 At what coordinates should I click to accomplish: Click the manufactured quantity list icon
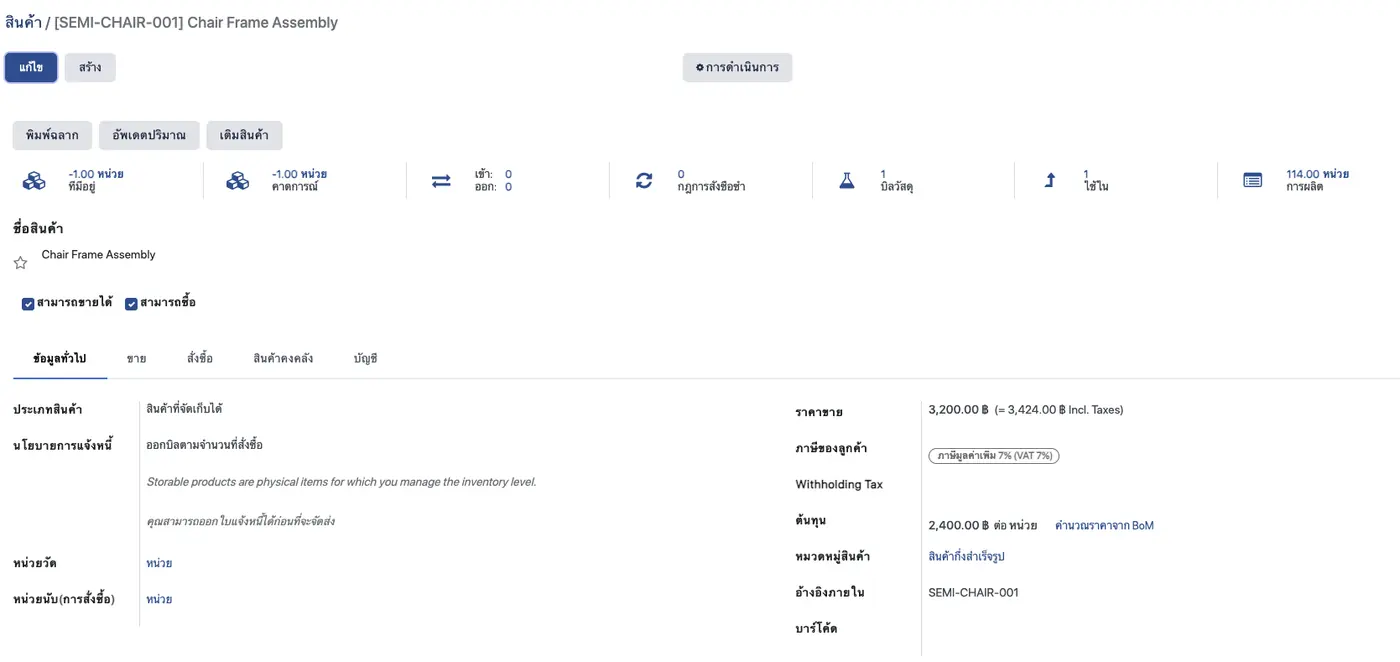(1252, 181)
